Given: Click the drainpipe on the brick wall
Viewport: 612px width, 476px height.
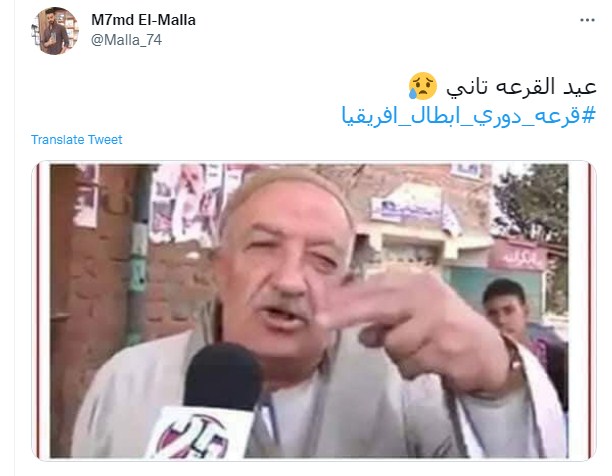Looking at the screenshot, I should 139,254.
